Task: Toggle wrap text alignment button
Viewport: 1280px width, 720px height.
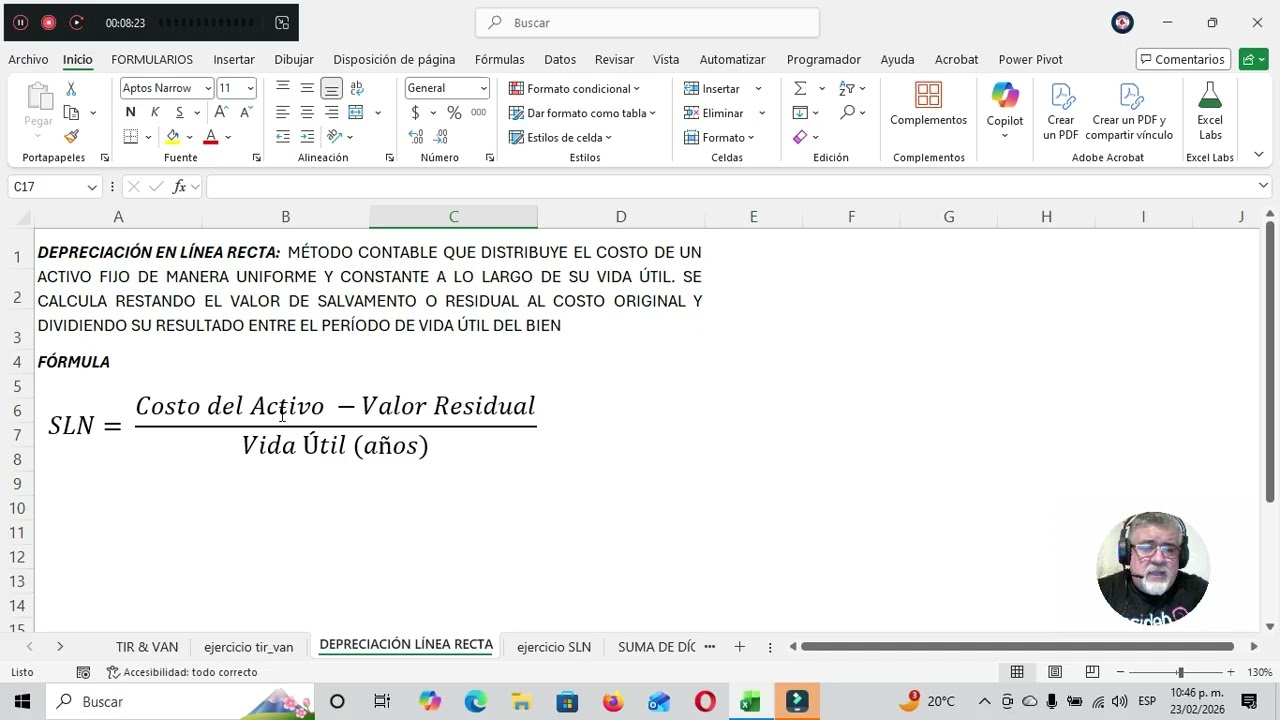Action: 357,88
